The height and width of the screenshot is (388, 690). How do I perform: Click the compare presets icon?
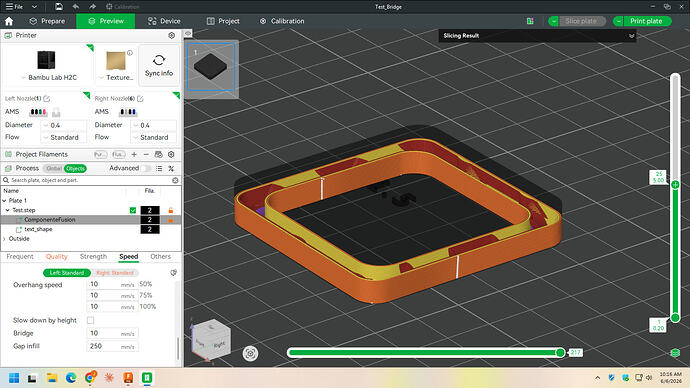[x=171, y=168]
